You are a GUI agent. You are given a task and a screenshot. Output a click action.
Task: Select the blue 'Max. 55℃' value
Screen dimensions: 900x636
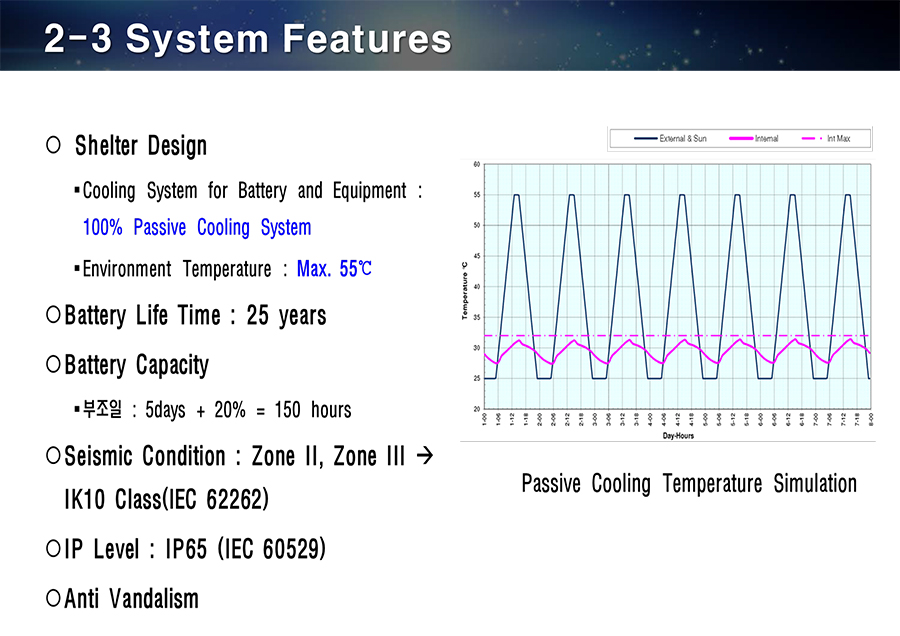pyautogui.click(x=334, y=269)
